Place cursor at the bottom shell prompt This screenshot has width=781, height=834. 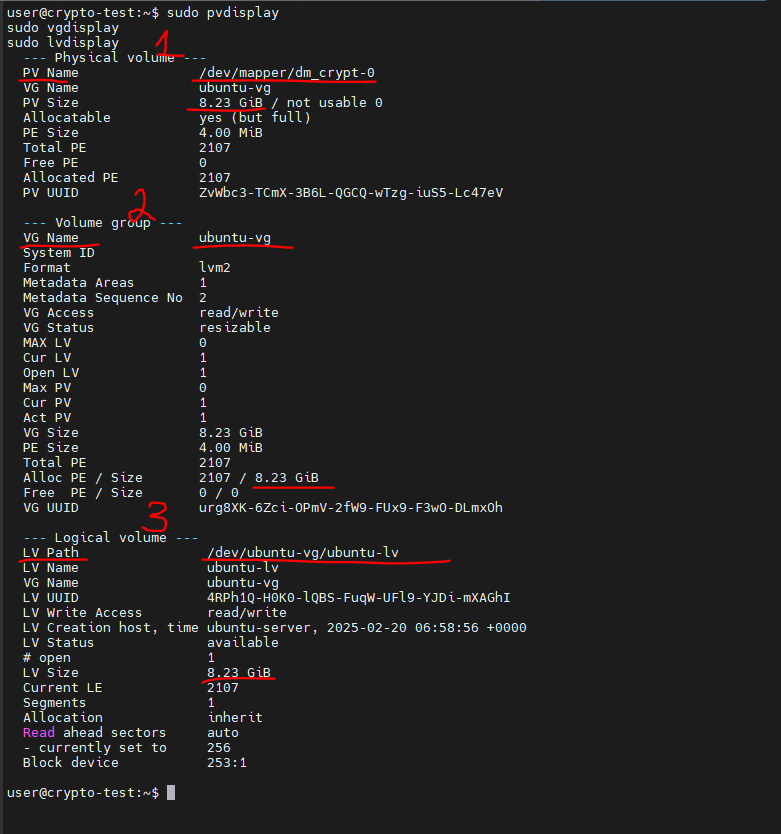pyautogui.click(x=171, y=792)
